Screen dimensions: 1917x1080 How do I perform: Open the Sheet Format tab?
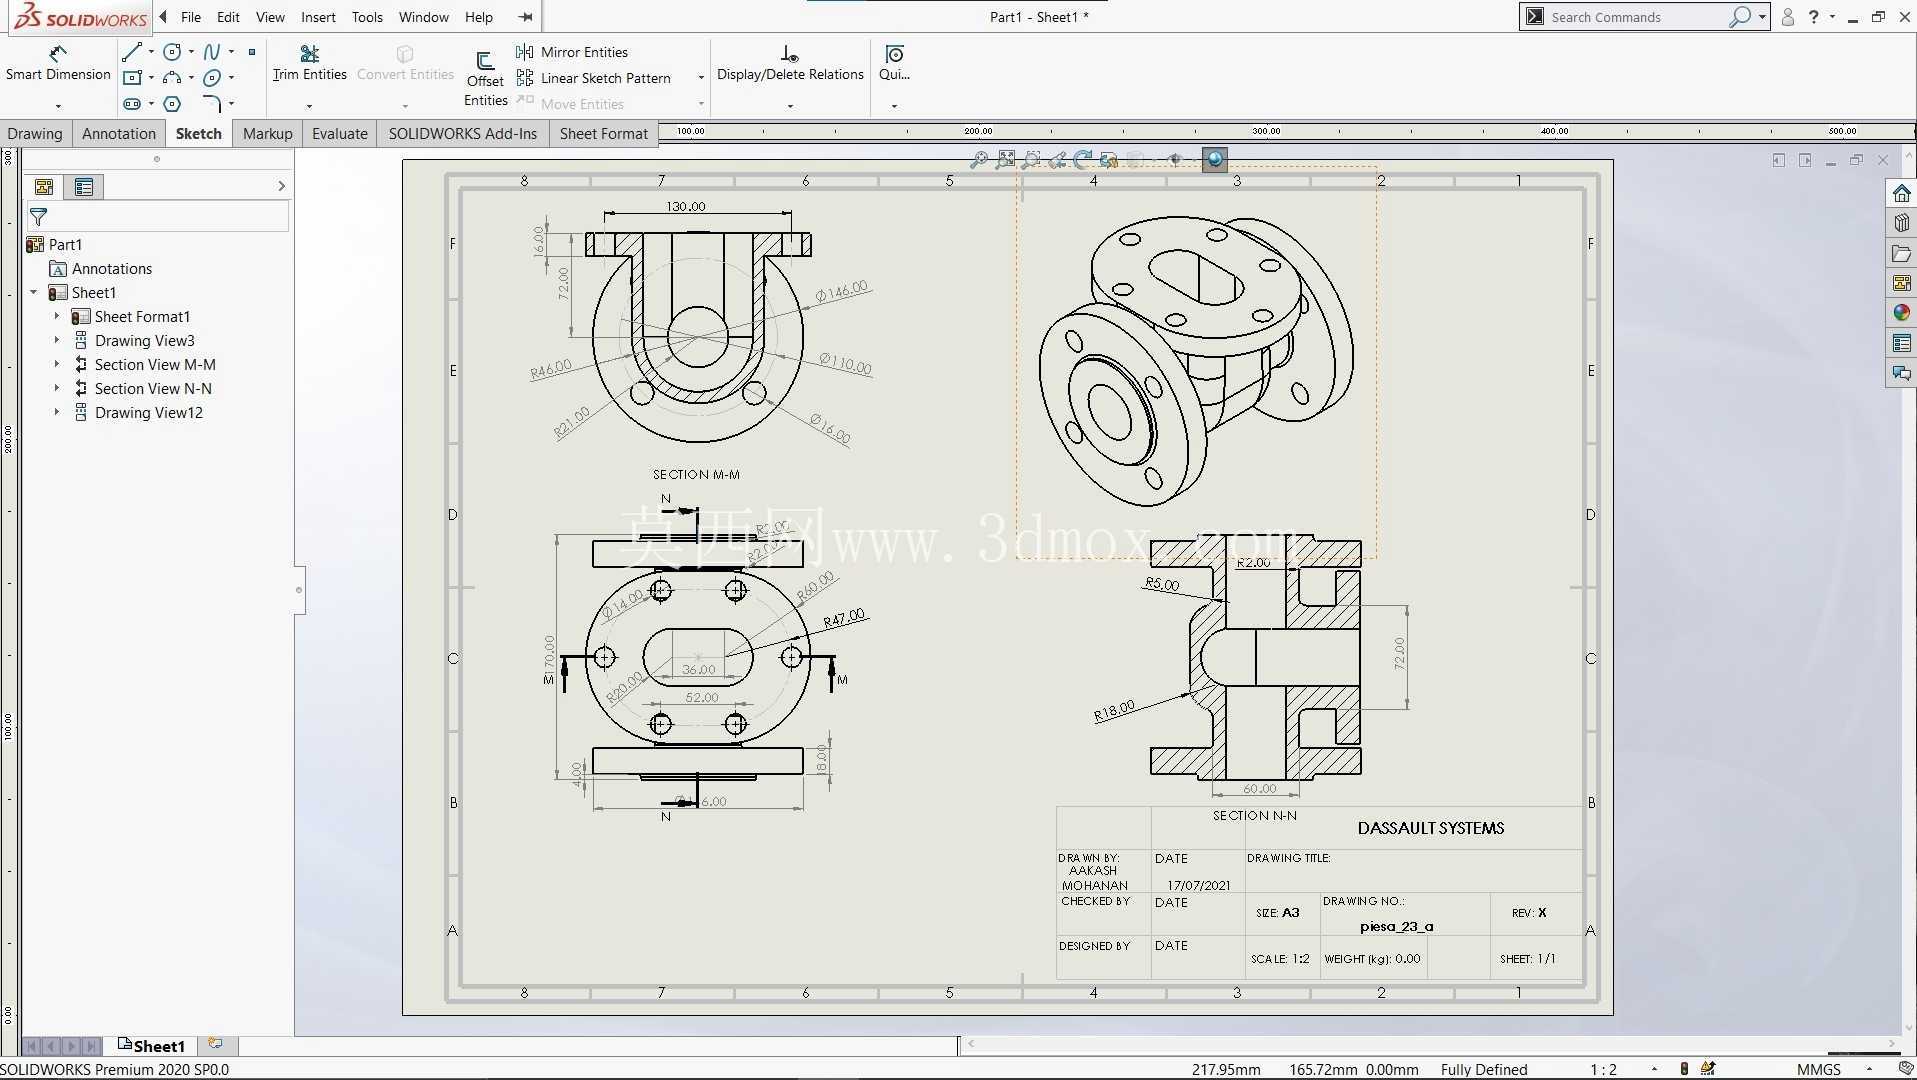pyautogui.click(x=604, y=133)
